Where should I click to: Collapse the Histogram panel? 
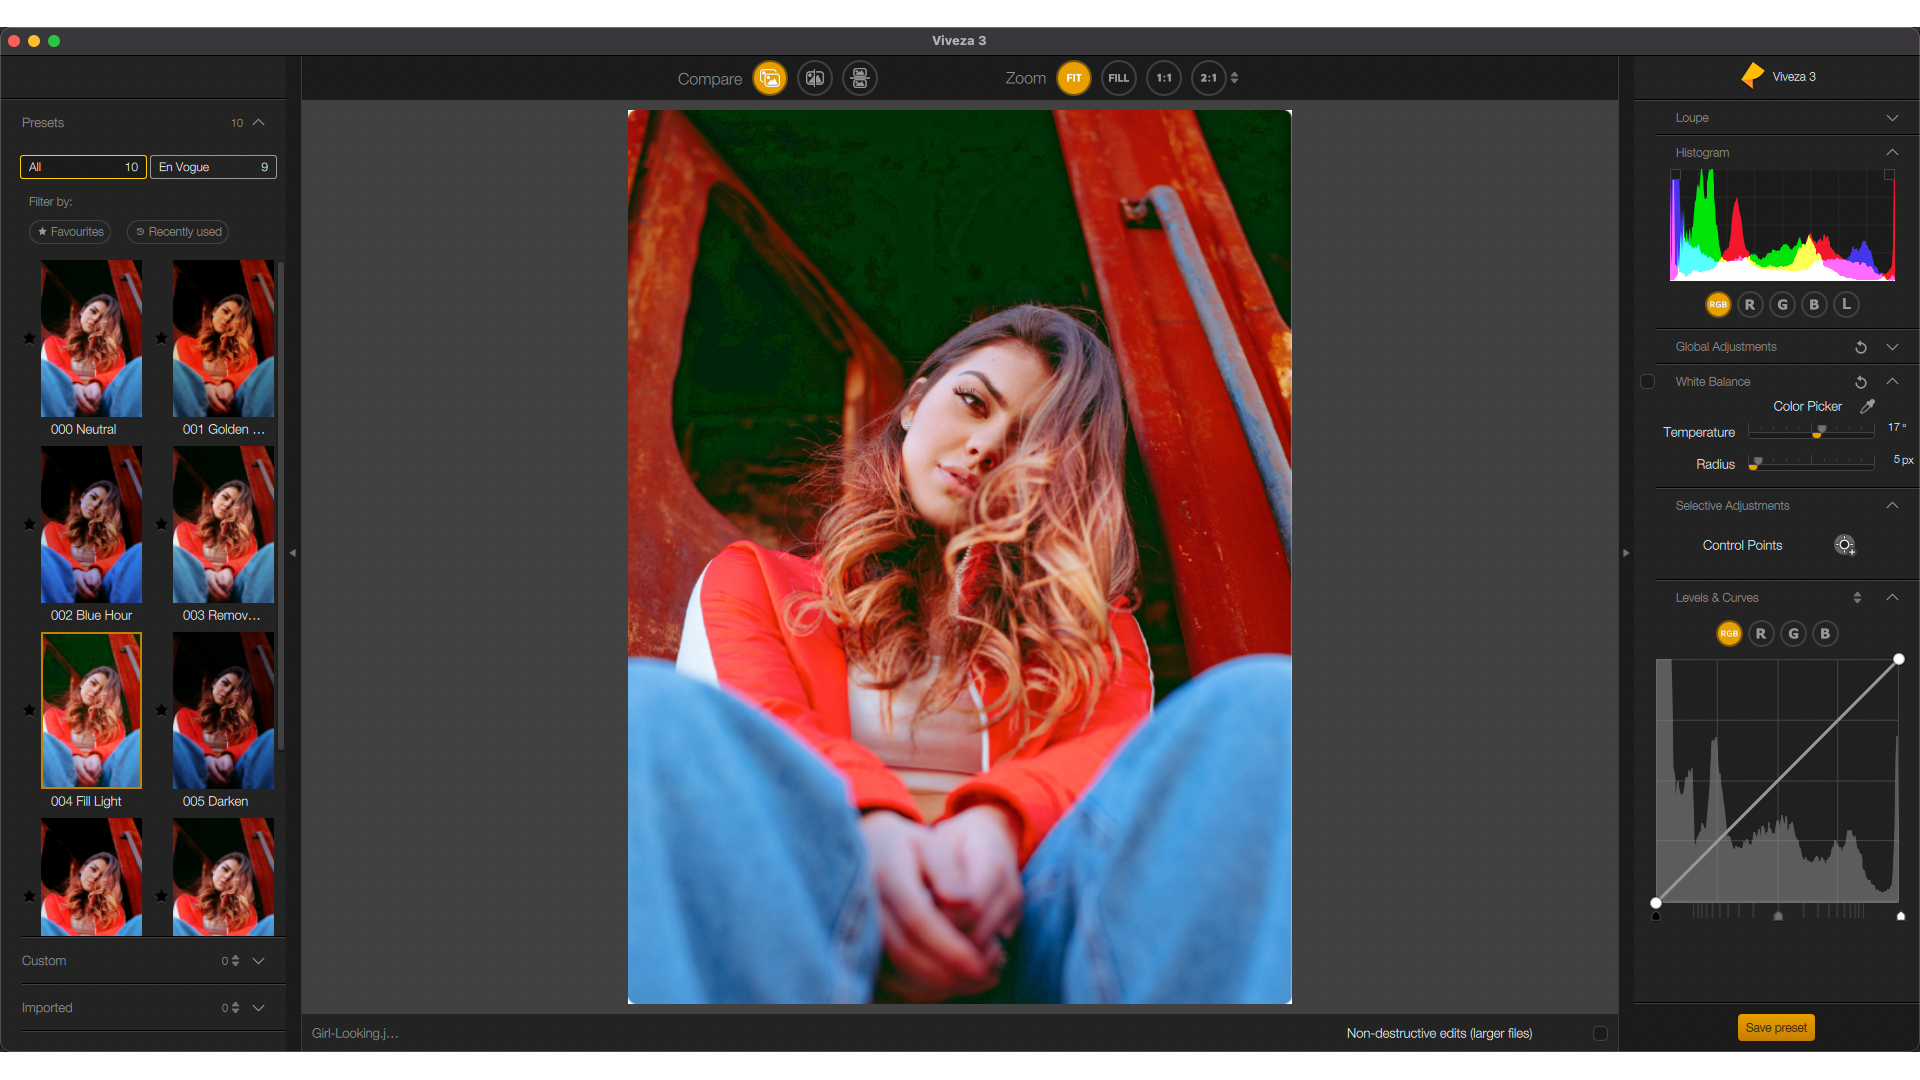(1892, 153)
